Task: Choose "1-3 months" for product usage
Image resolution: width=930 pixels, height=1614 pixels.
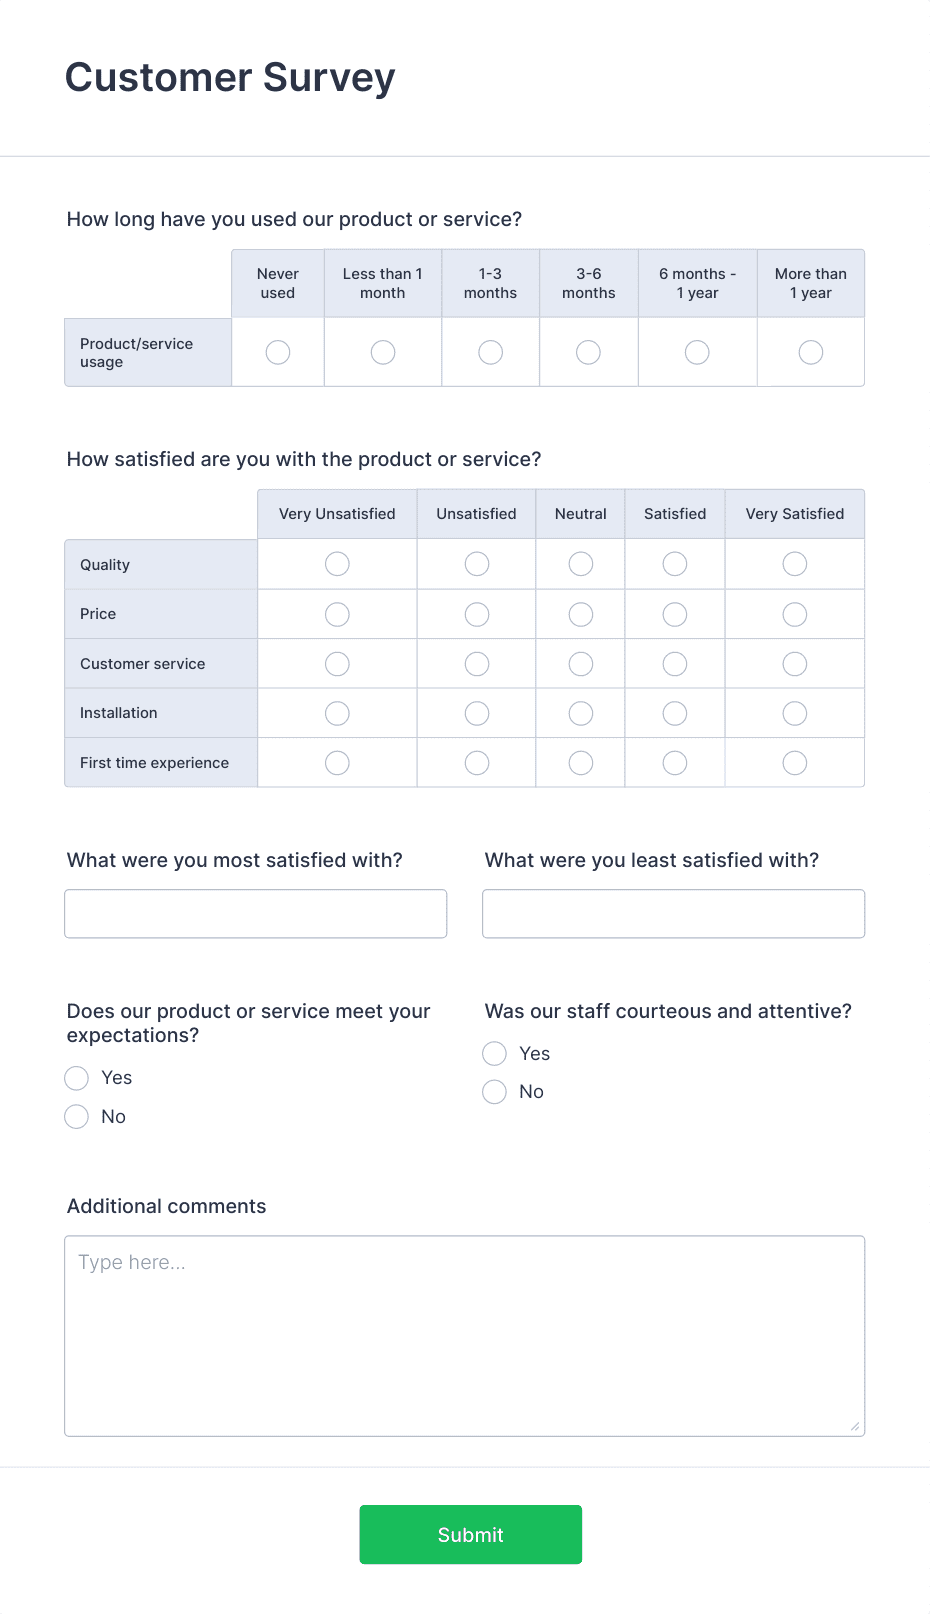Action: point(490,352)
